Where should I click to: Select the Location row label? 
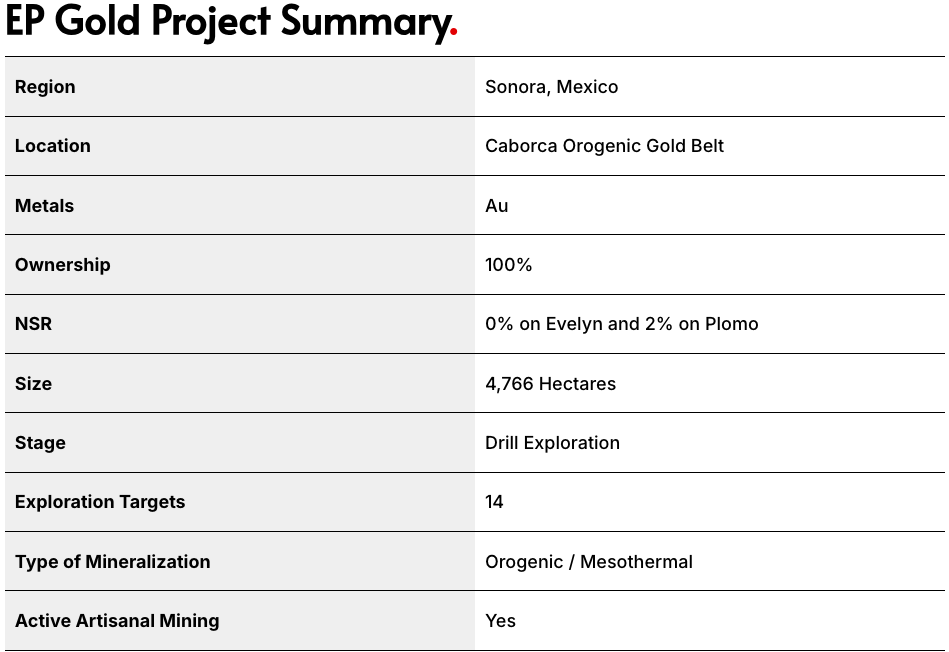53,146
